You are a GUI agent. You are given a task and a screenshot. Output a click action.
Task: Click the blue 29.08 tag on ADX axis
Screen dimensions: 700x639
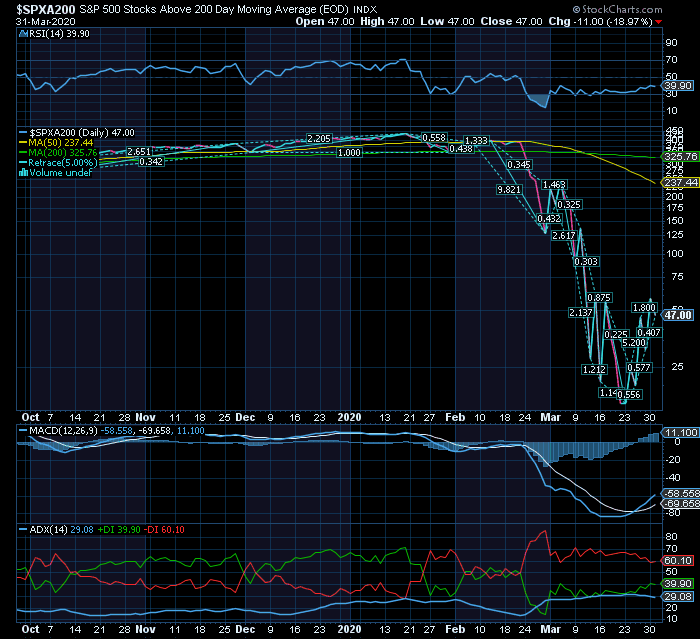678,597
